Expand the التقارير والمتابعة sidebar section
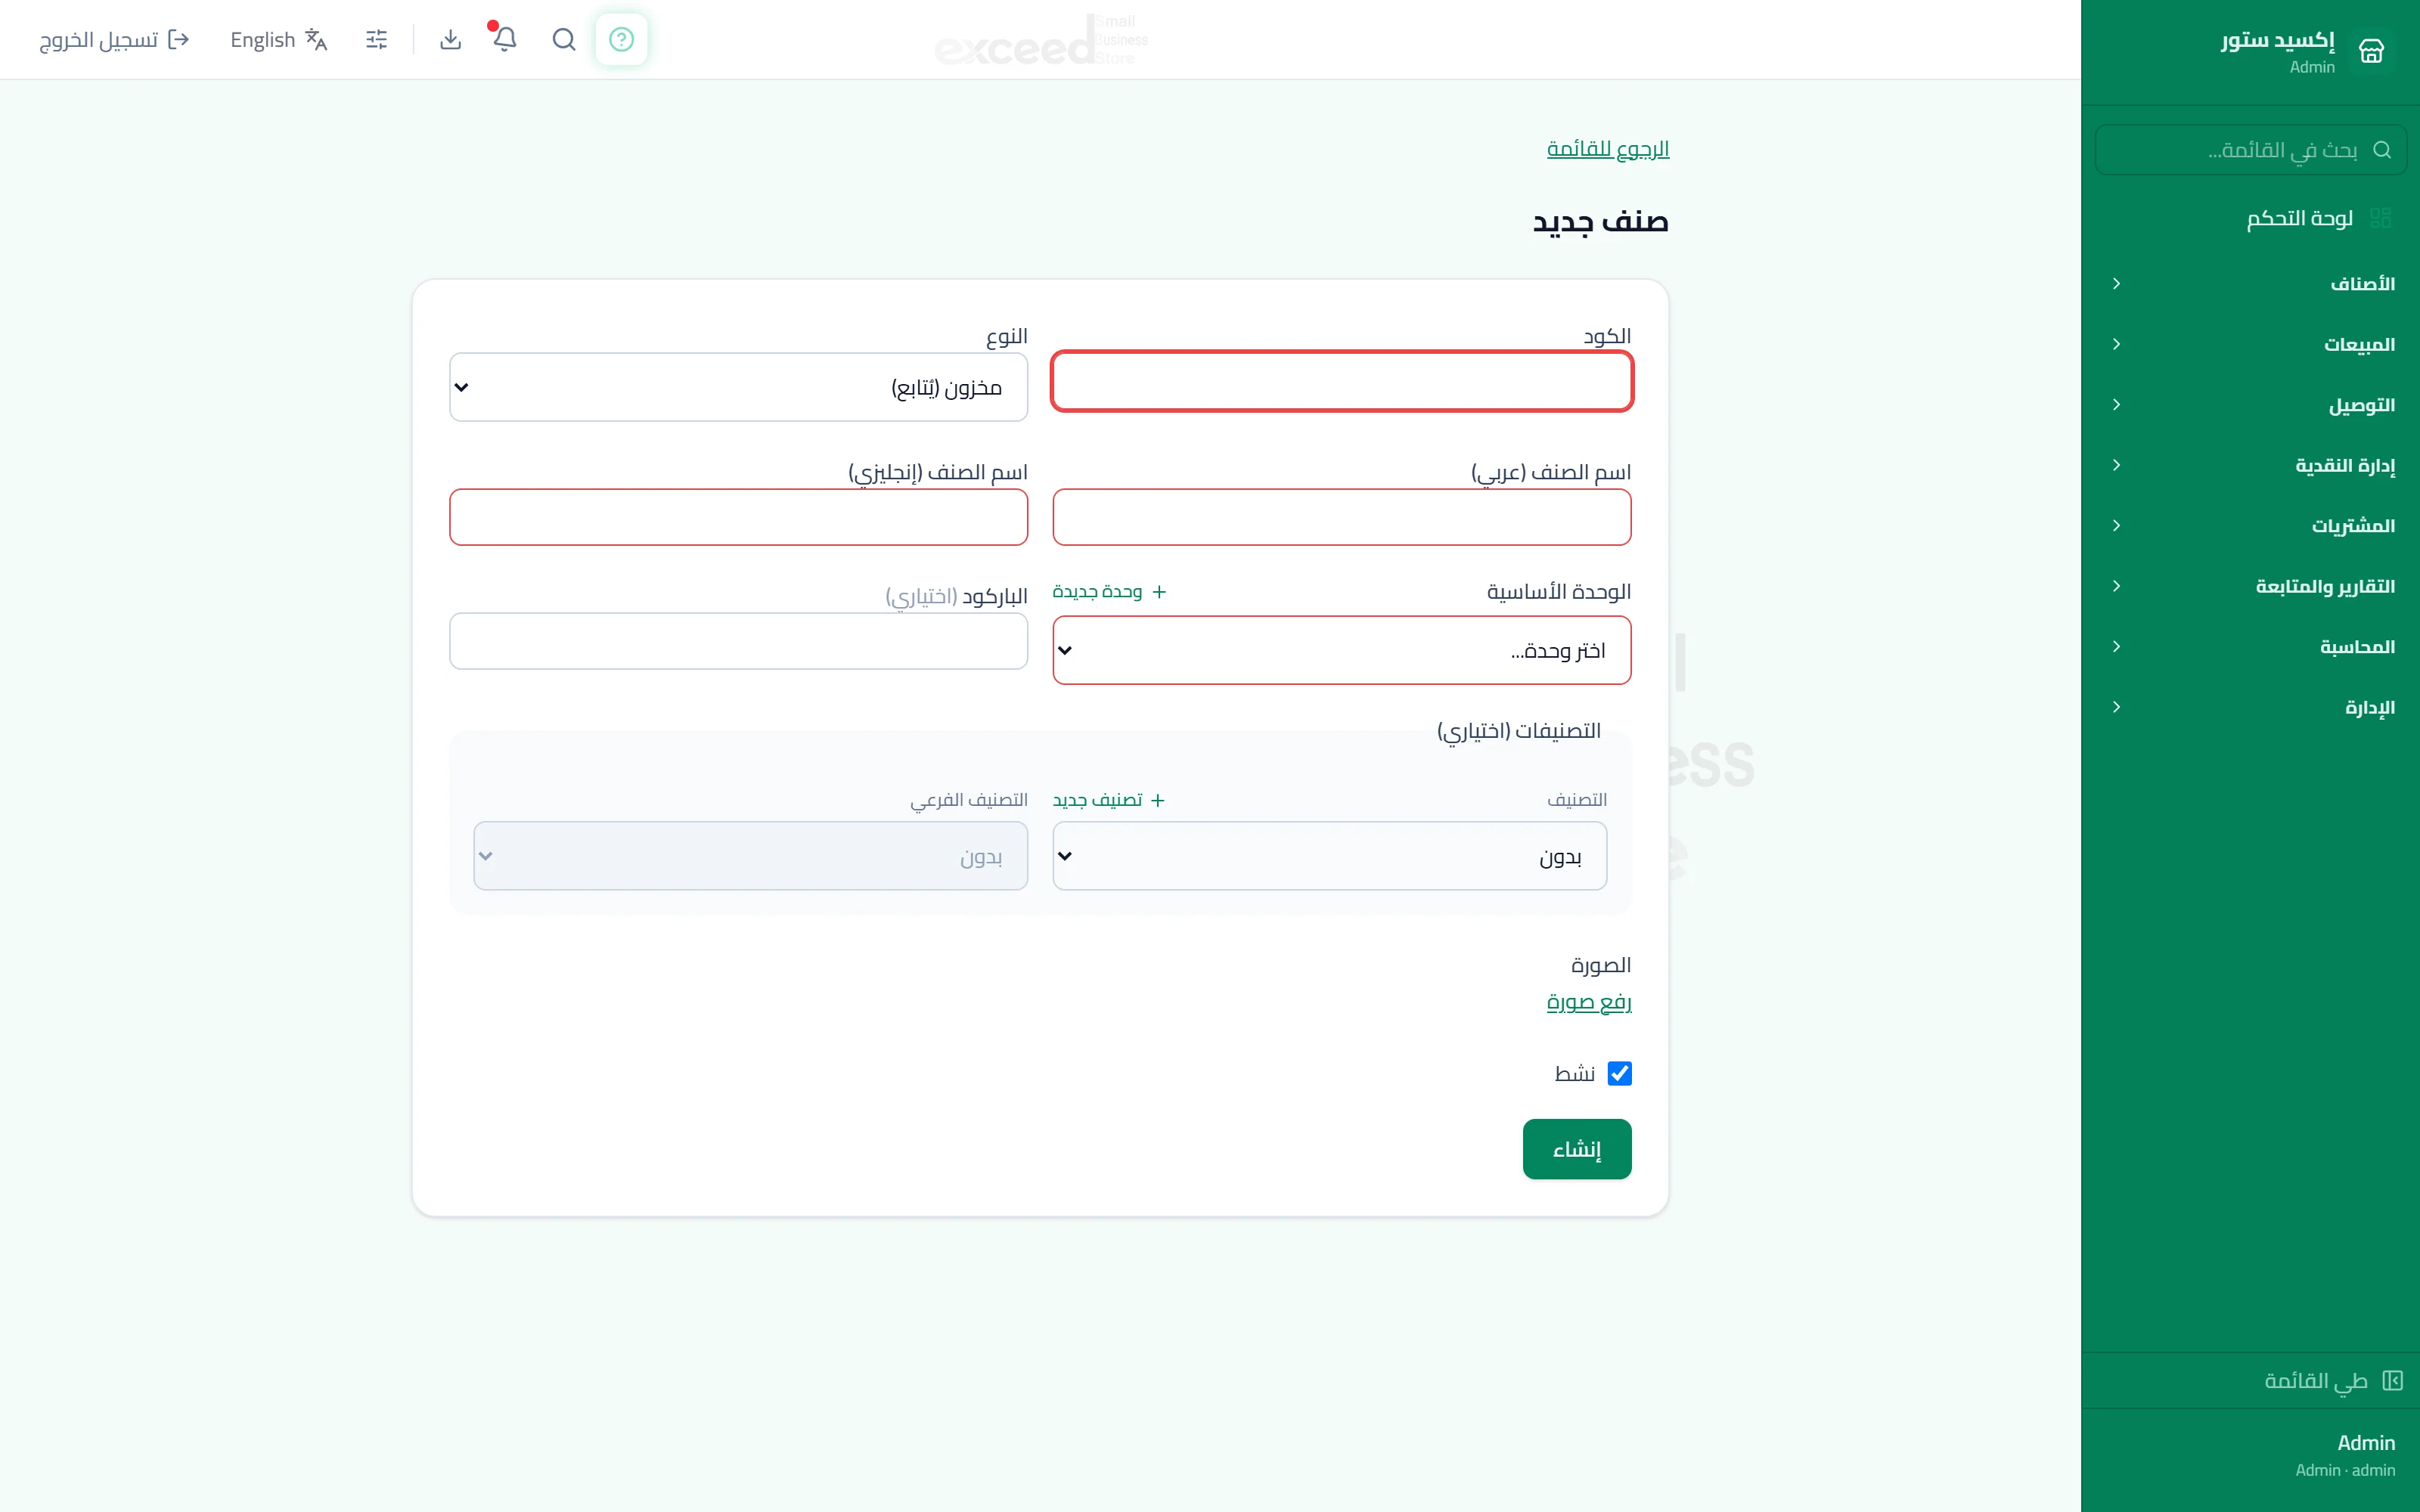 click(x=2250, y=586)
